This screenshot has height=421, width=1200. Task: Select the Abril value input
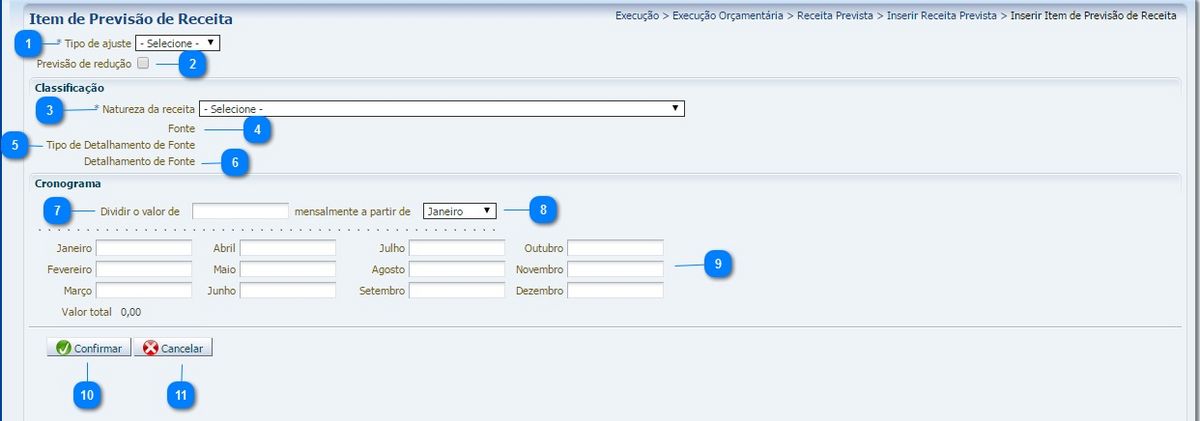tap(288, 248)
